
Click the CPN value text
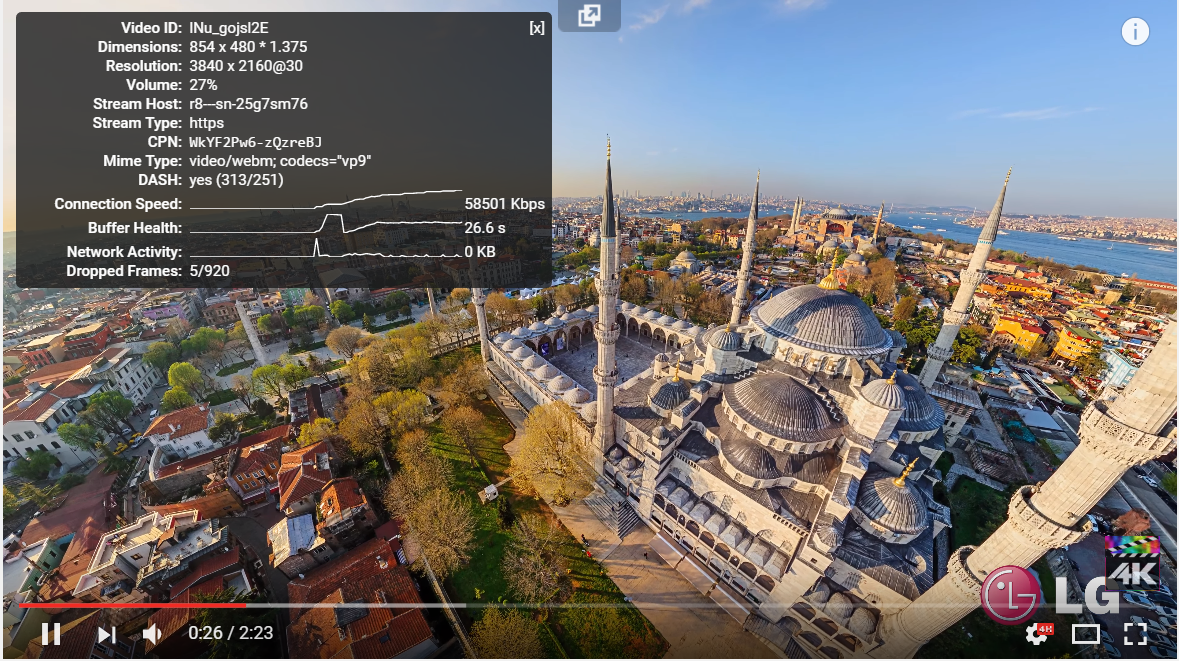[255, 142]
